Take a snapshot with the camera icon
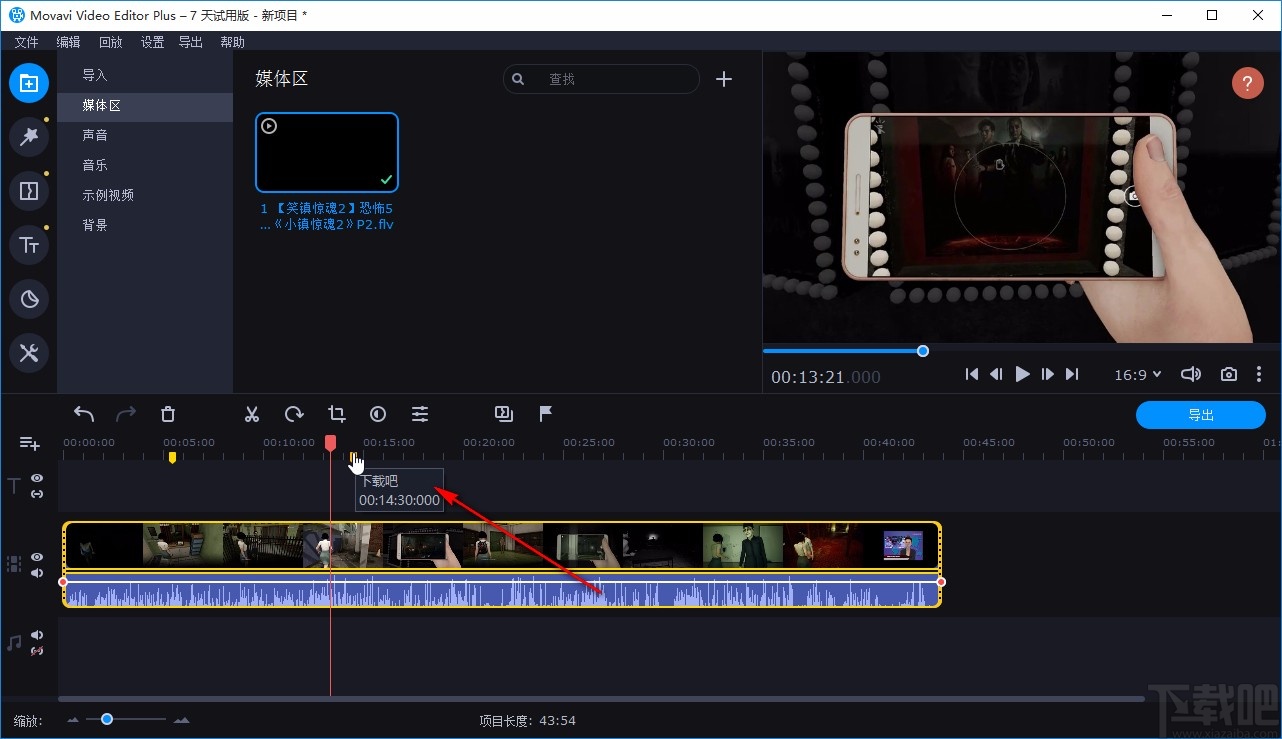The width and height of the screenshot is (1282, 739). click(x=1229, y=374)
